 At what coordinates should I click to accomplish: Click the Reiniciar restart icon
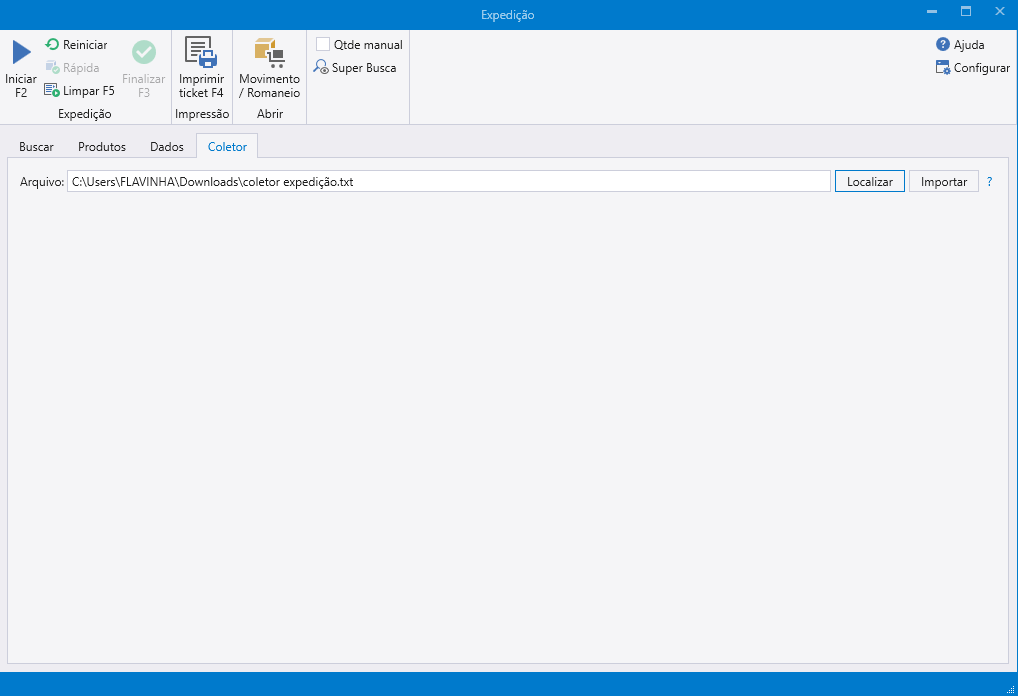coord(53,45)
